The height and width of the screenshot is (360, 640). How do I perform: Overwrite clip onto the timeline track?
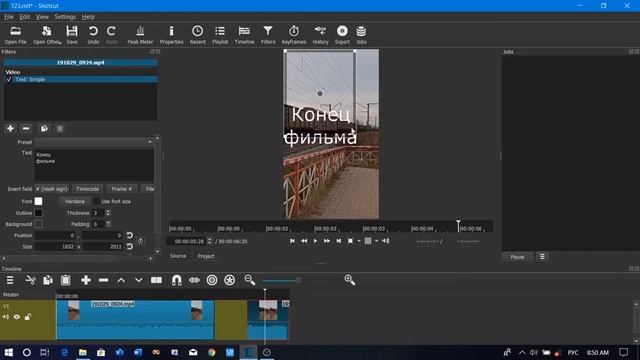139,280
